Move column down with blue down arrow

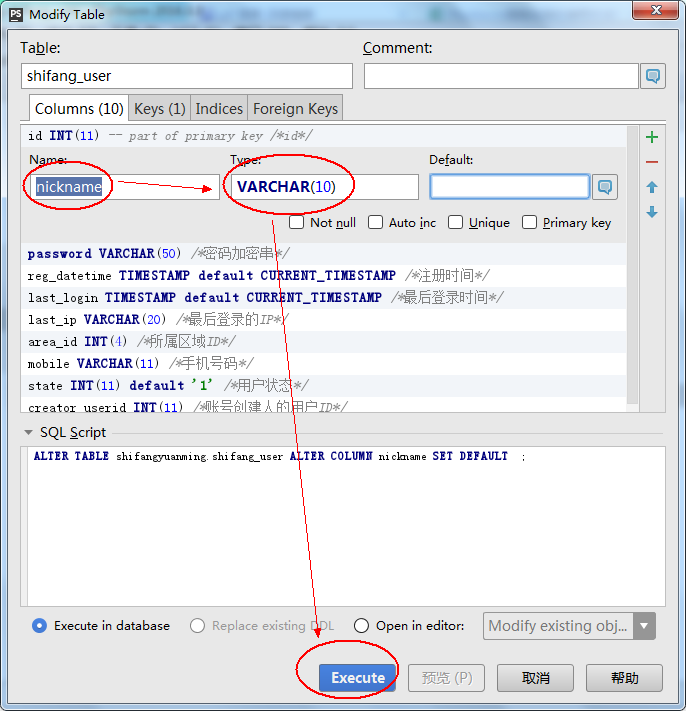[x=652, y=212]
